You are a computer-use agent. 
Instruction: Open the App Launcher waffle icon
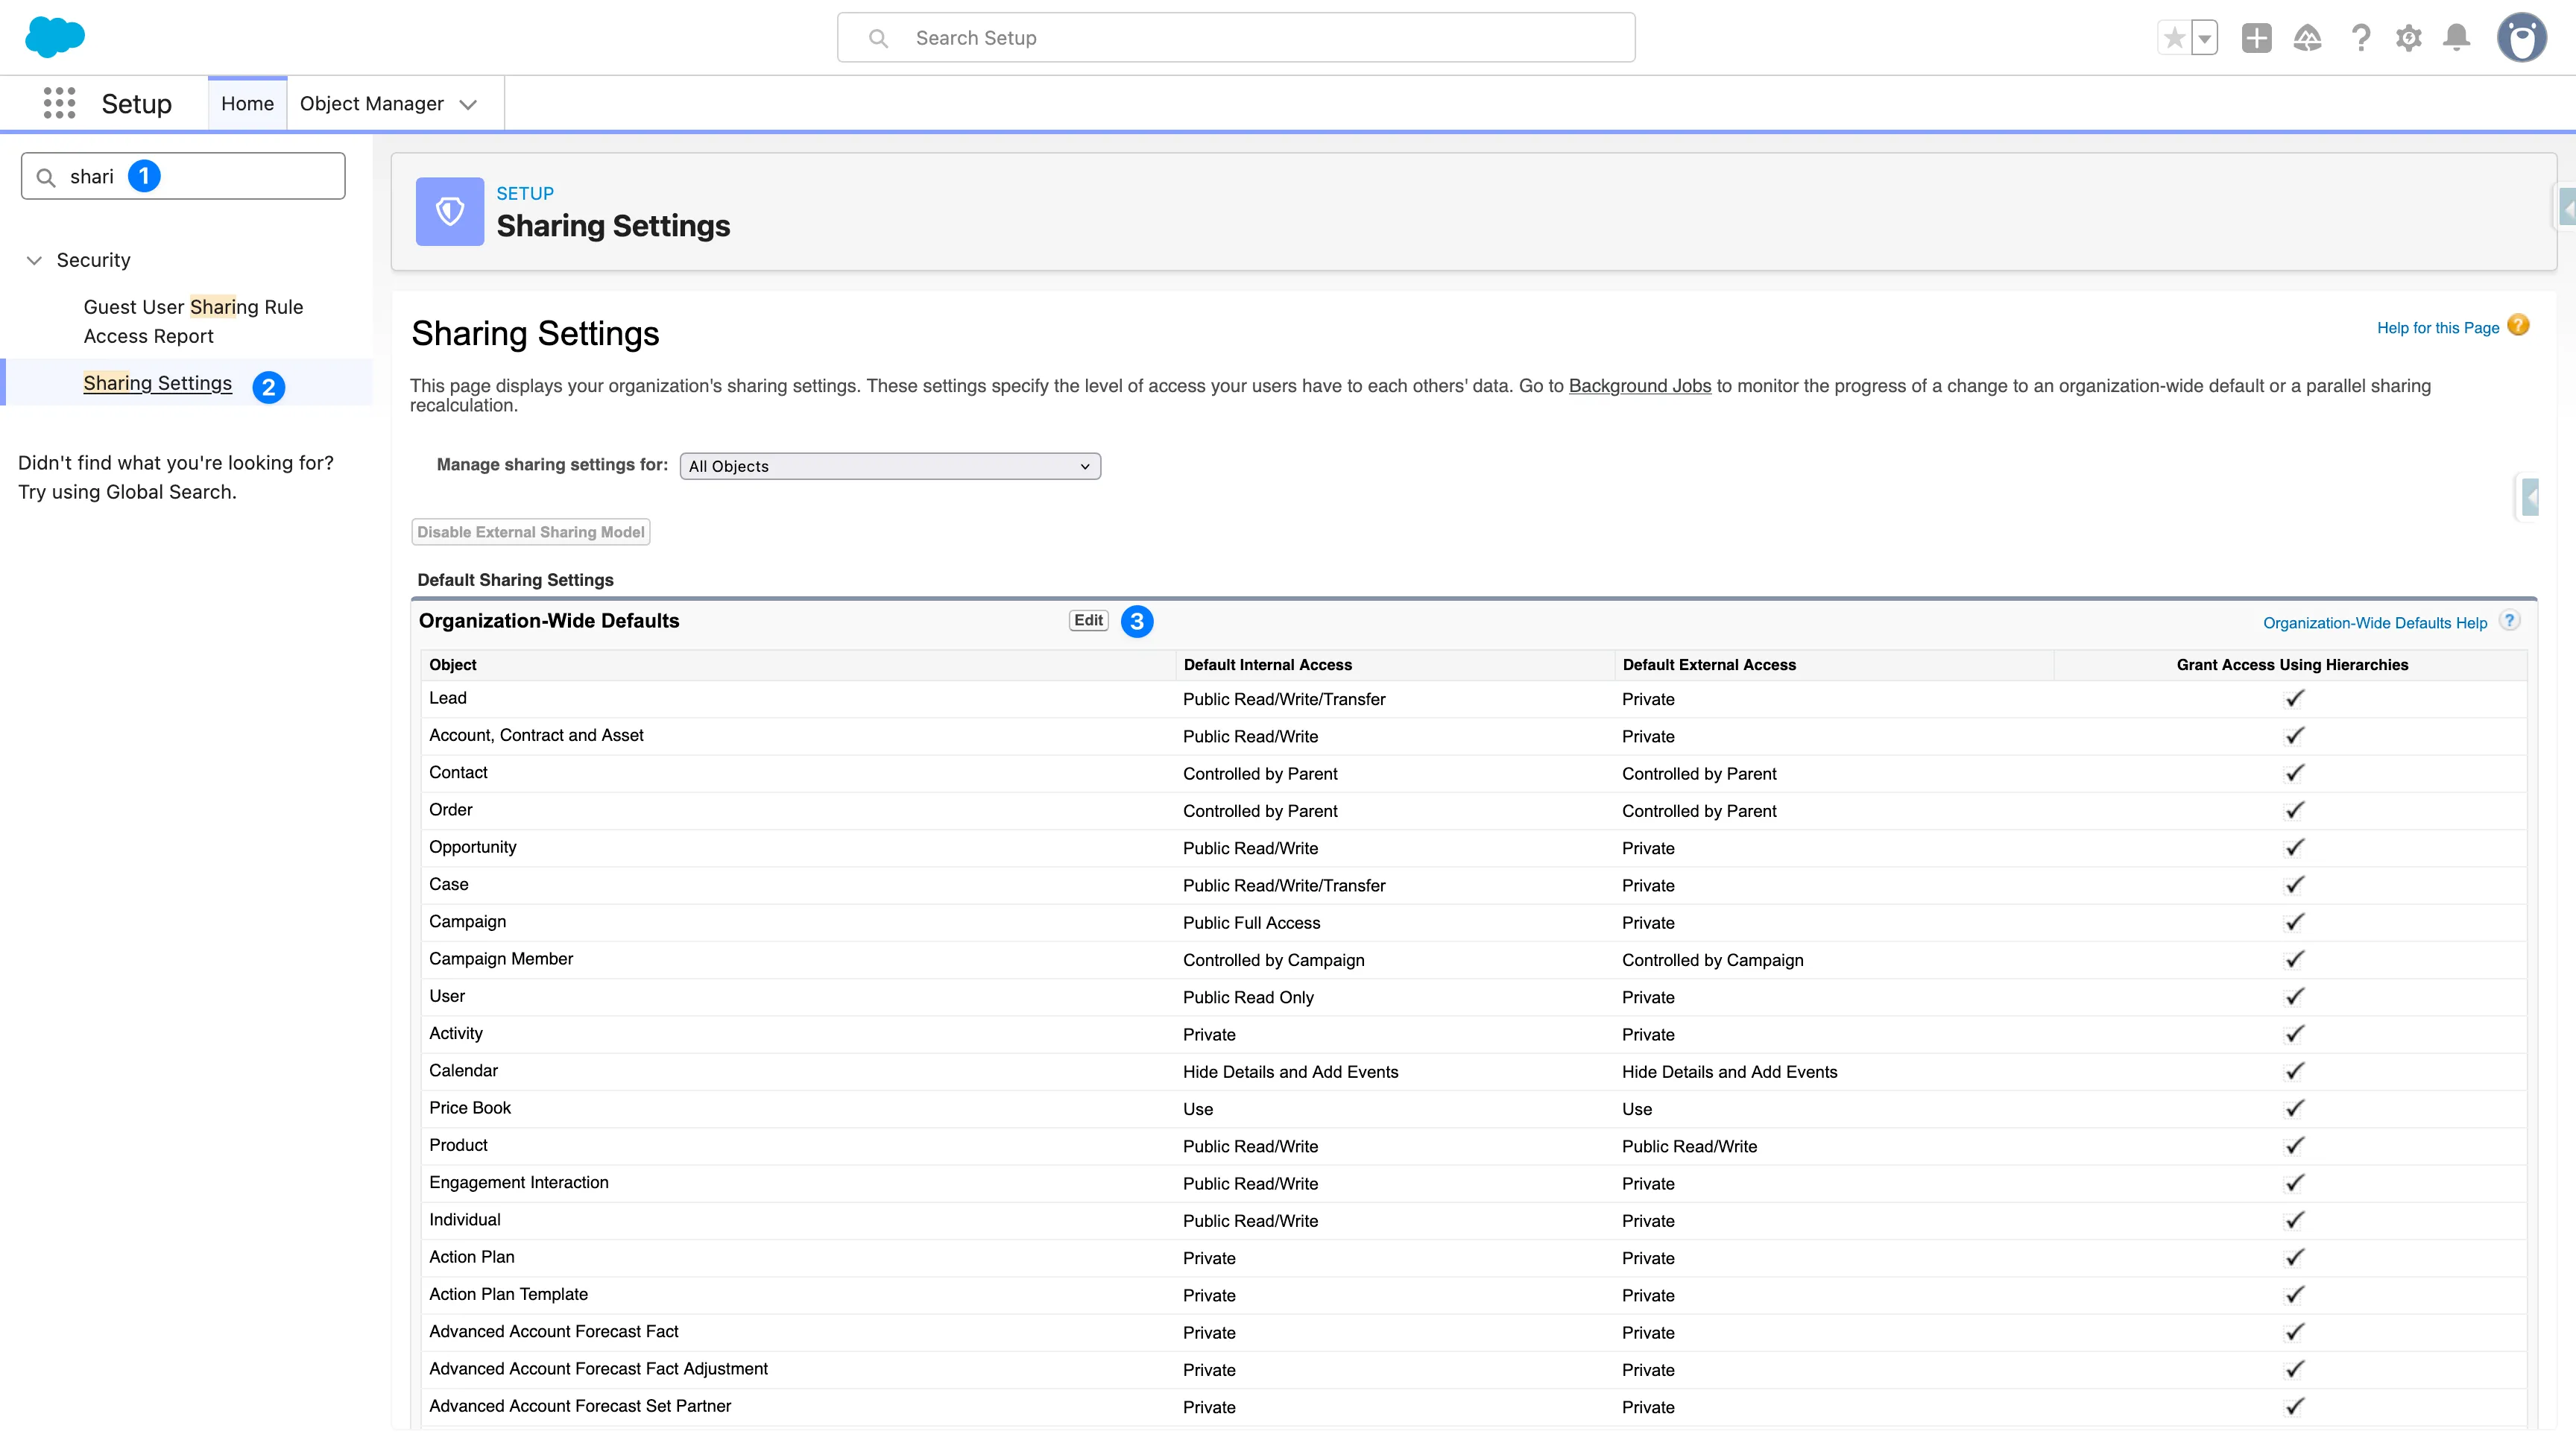(x=59, y=103)
